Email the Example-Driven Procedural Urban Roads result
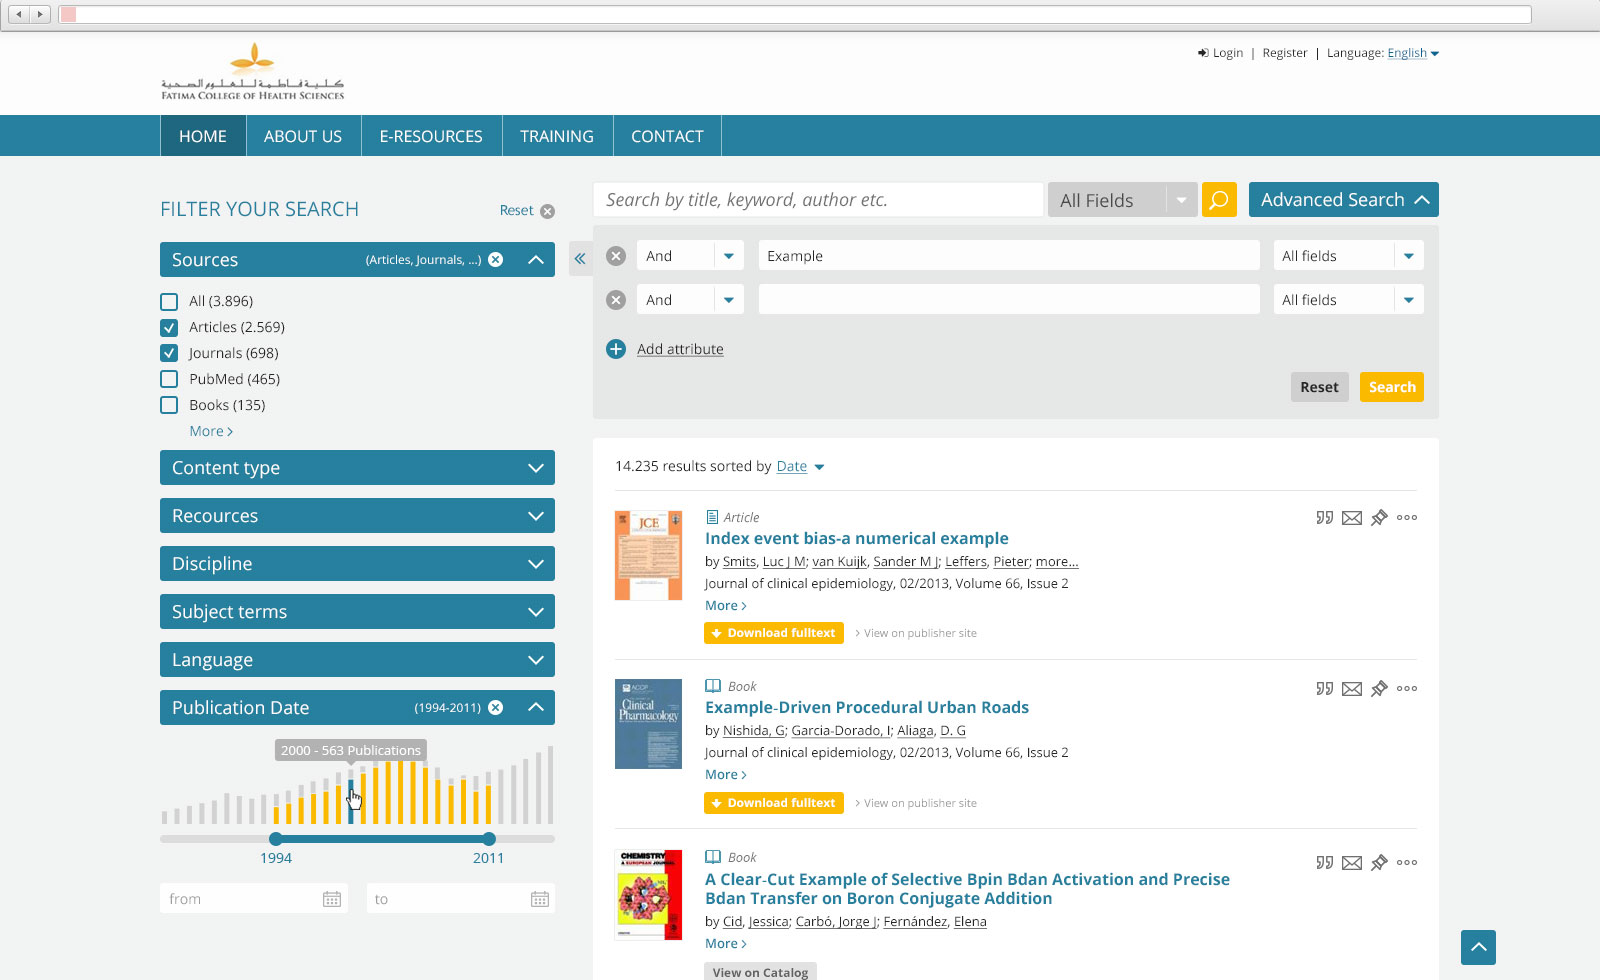The height and width of the screenshot is (980, 1600). pos(1351,689)
